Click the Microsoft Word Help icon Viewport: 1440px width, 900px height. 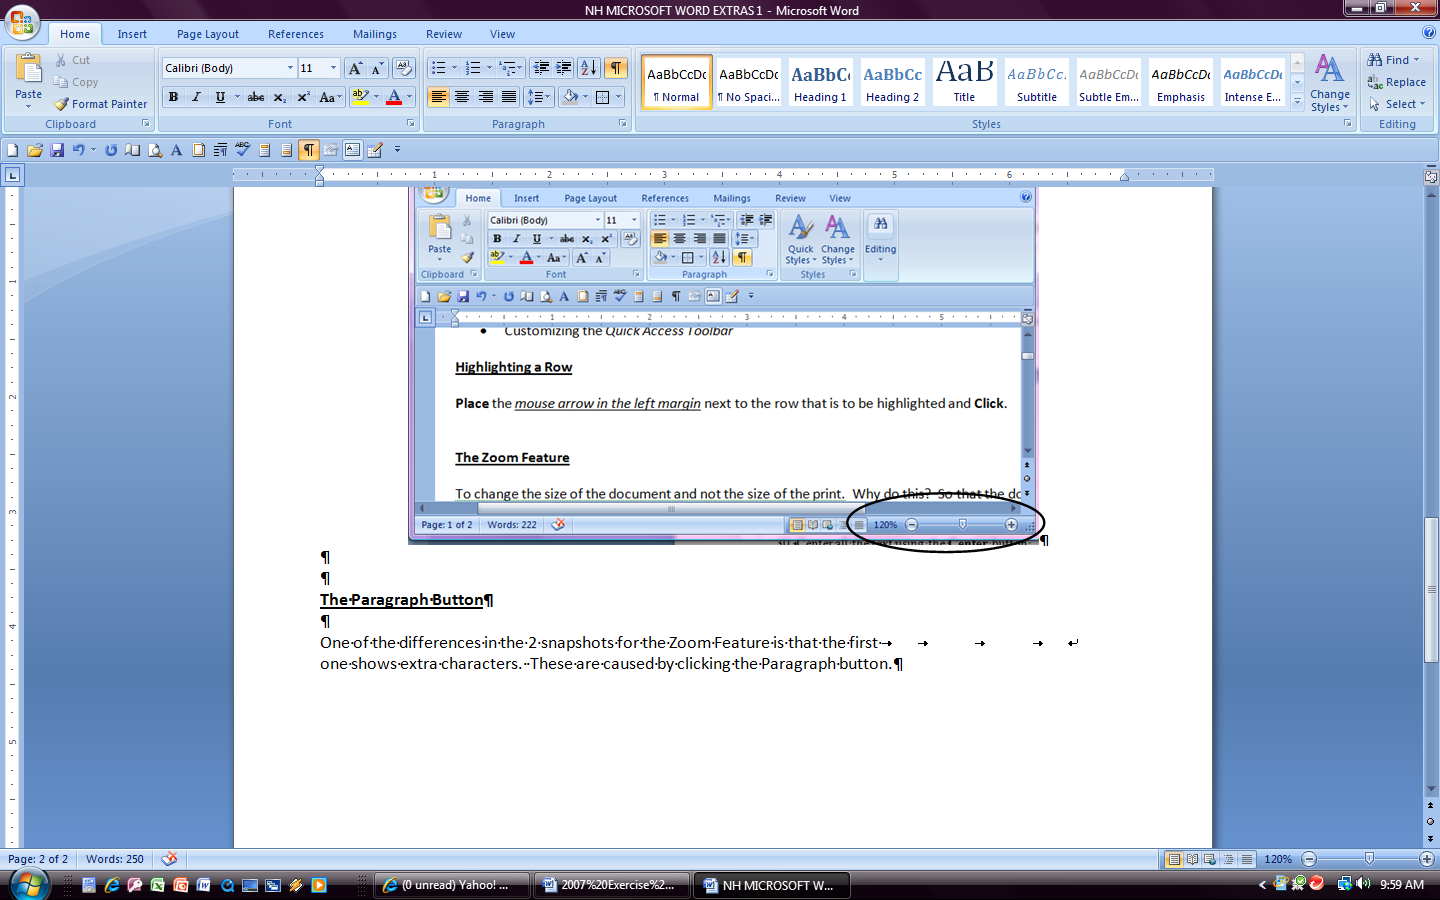[1429, 33]
